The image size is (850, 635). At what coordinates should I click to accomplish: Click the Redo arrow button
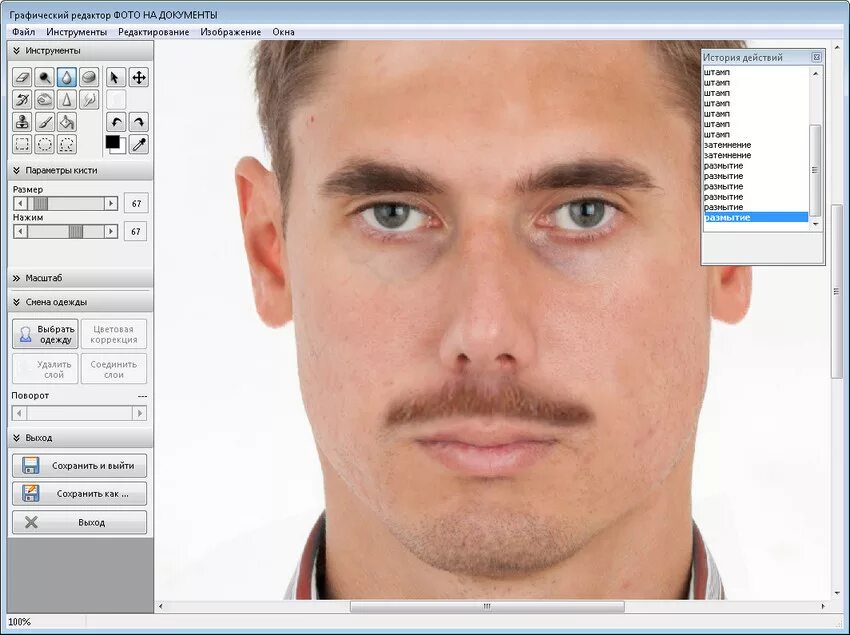point(139,122)
